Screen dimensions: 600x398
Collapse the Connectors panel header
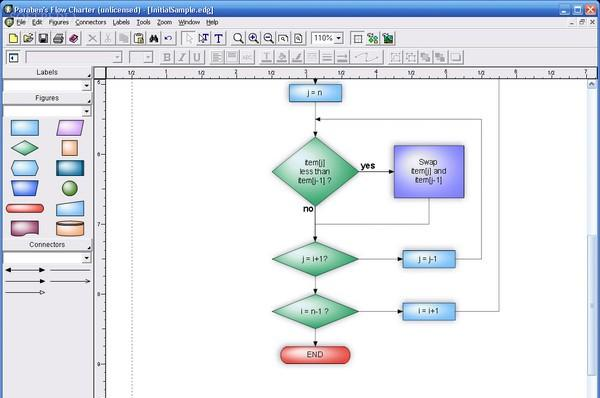point(47,245)
